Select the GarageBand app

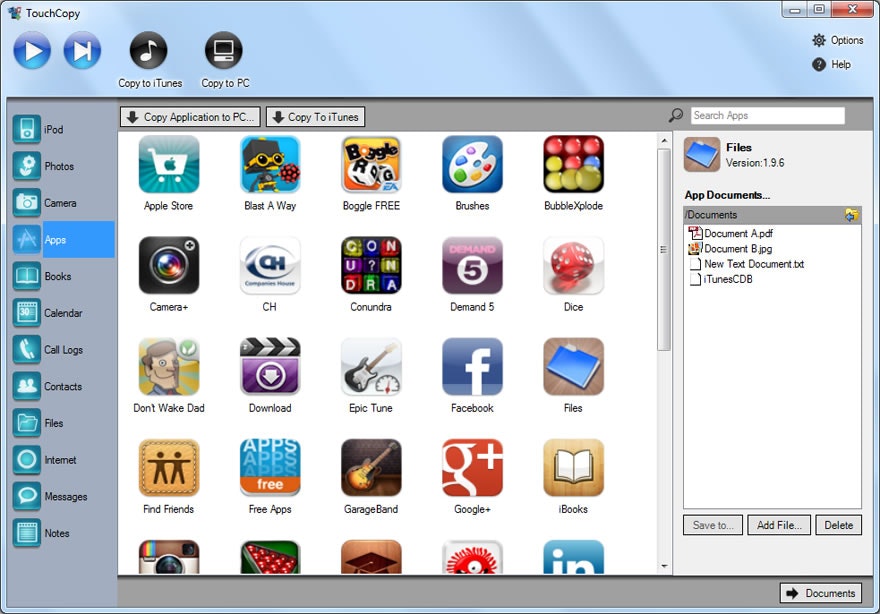point(371,476)
